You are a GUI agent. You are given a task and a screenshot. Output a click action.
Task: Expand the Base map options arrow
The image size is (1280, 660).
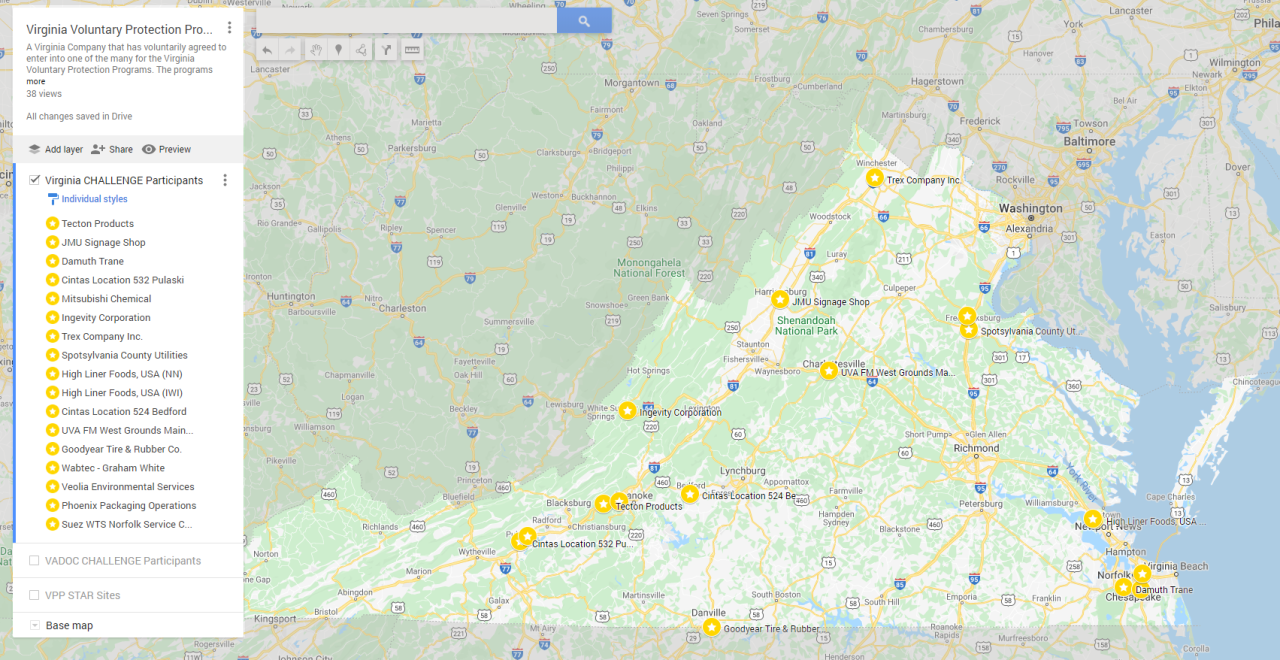pyautogui.click(x=35, y=626)
